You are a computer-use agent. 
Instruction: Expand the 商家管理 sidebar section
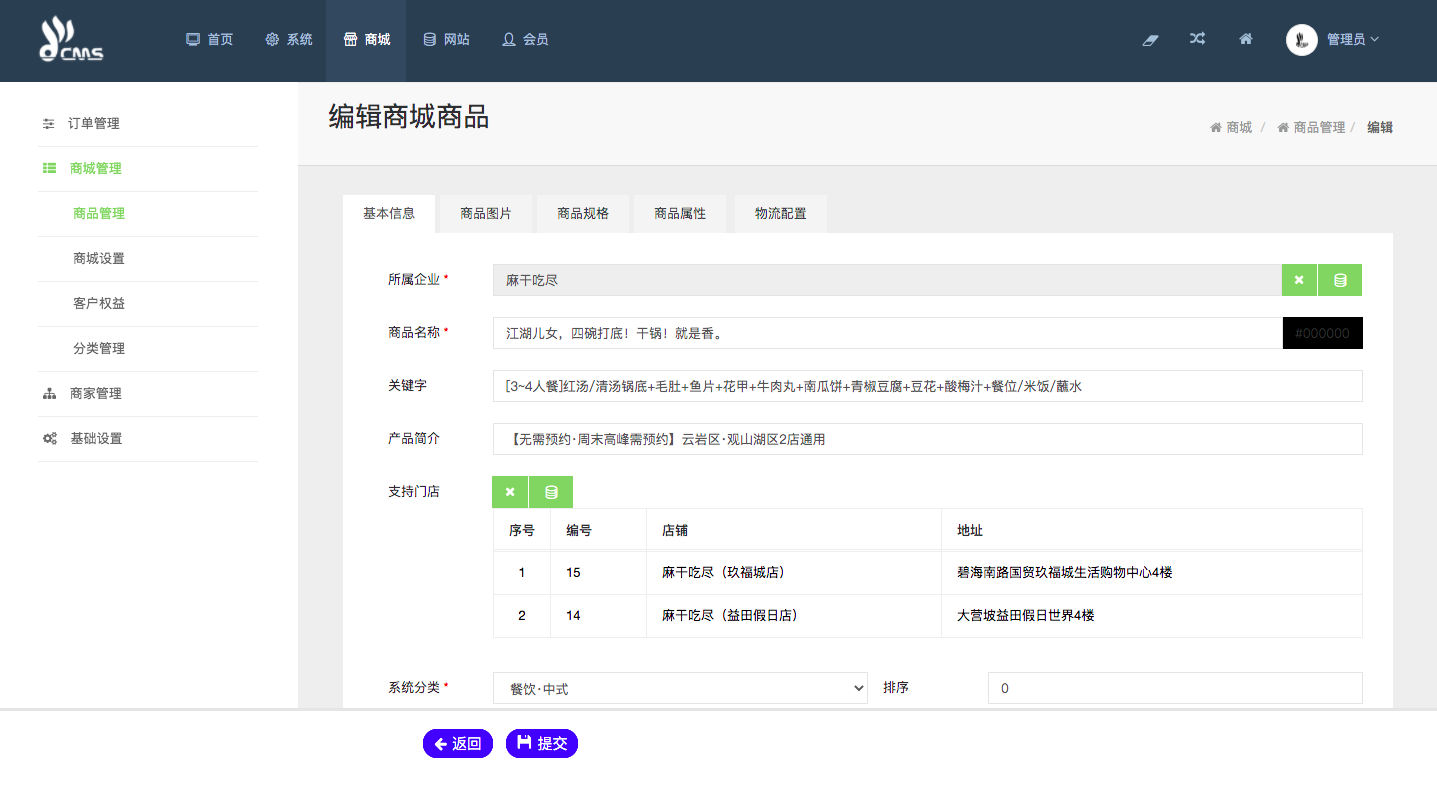point(95,393)
